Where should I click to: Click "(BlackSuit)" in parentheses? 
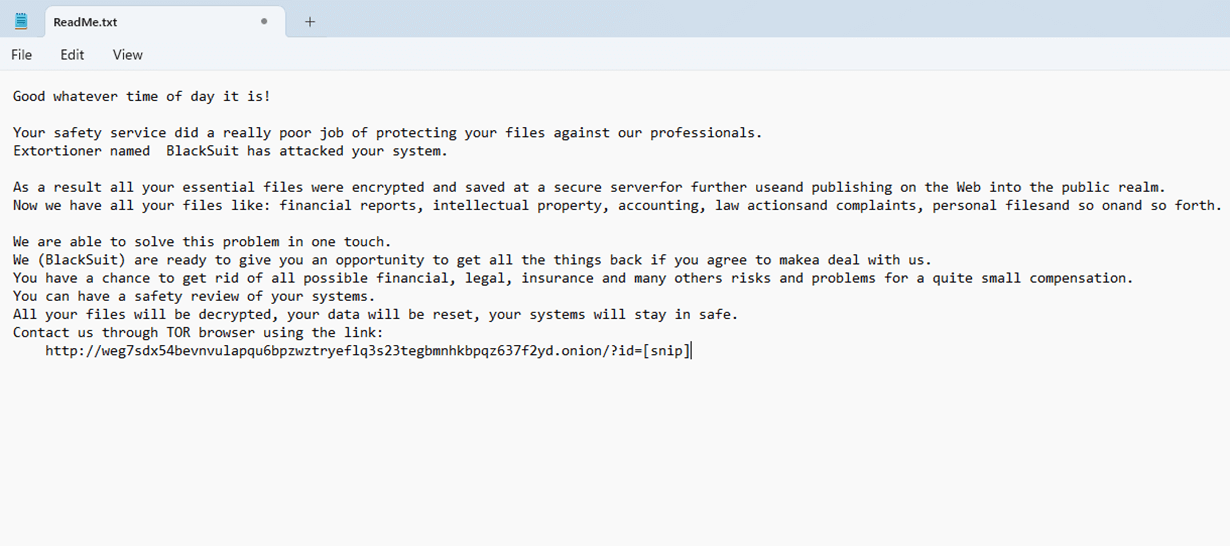pos(81,260)
